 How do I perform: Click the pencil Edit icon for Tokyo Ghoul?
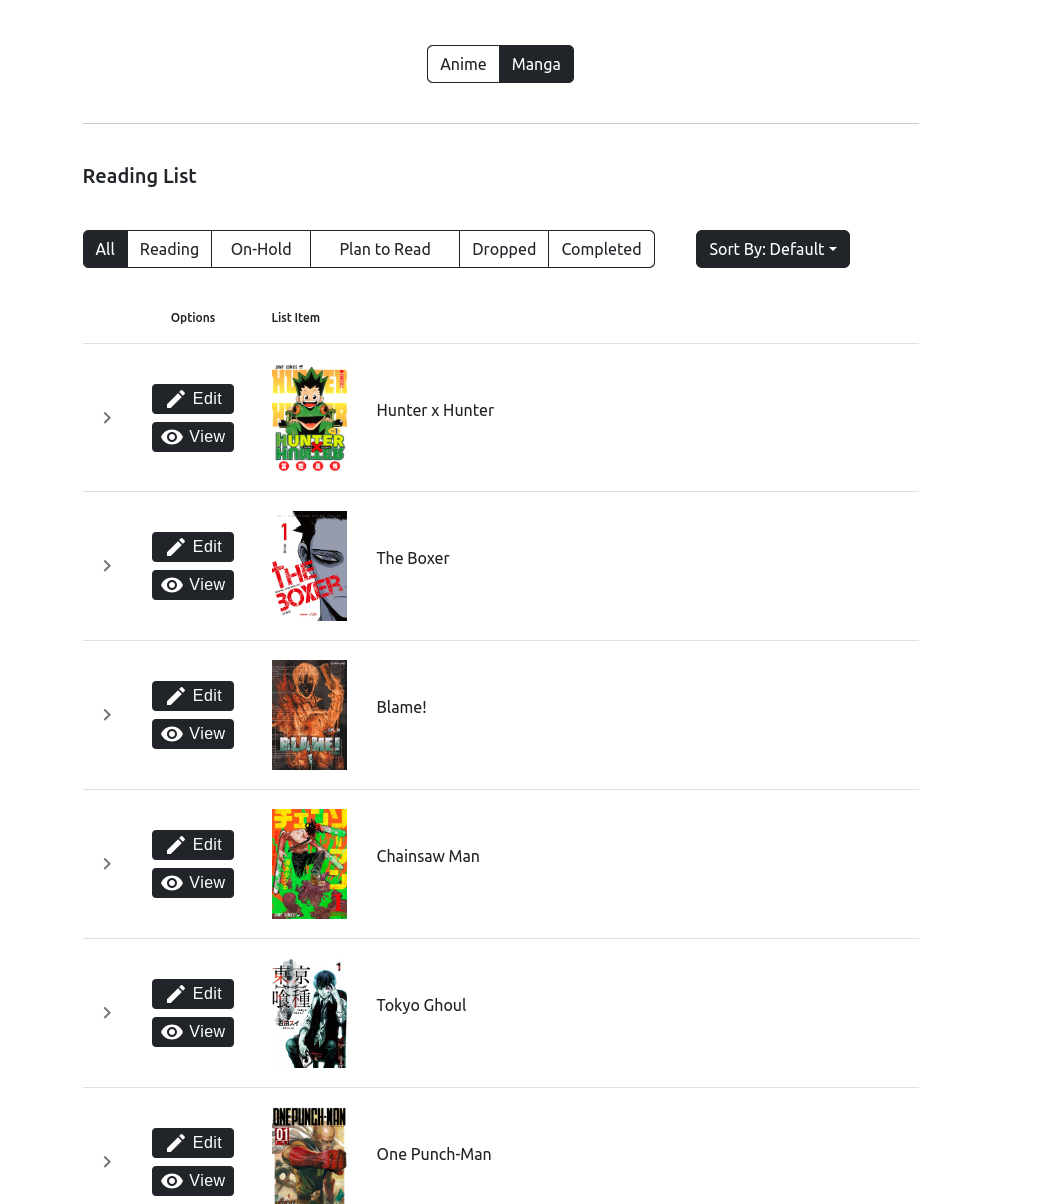click(176, 994)
